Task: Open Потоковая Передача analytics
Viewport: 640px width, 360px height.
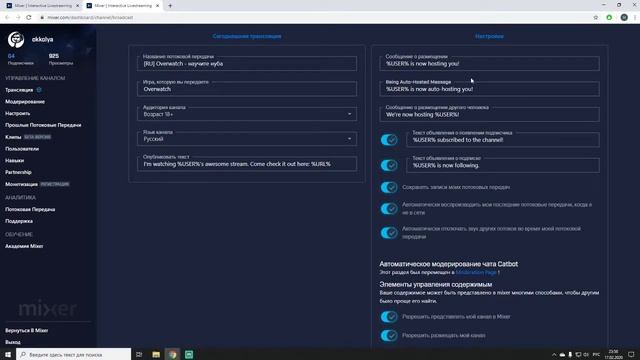Action: (30, 209)
